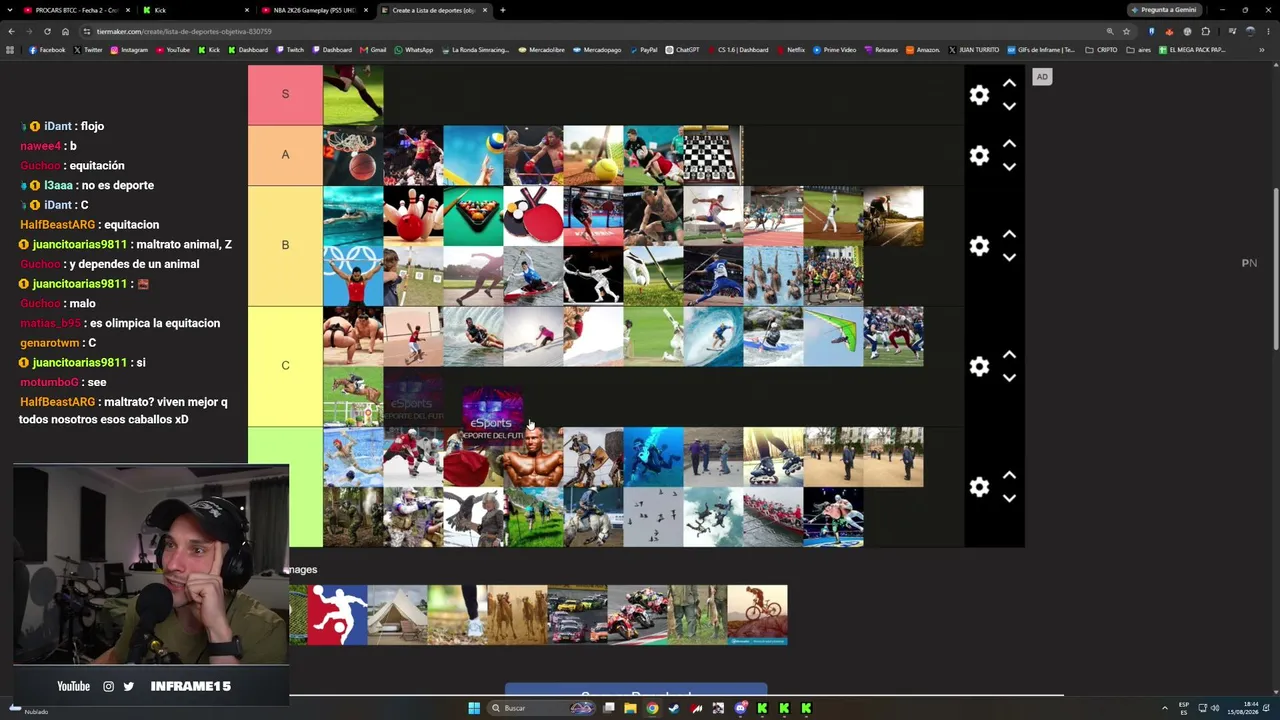Open the Windows Start menu
This screenshot has height=720, width=1280.
[x=474, y=708]
